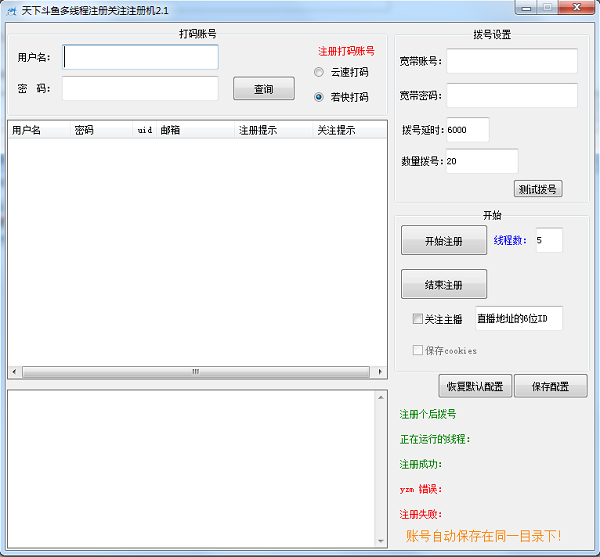Image resolution: width=600 pixels, height=557 pixels.
Task: Click the horizontal scrollbar left arrow
Action: tap(15, 372)
